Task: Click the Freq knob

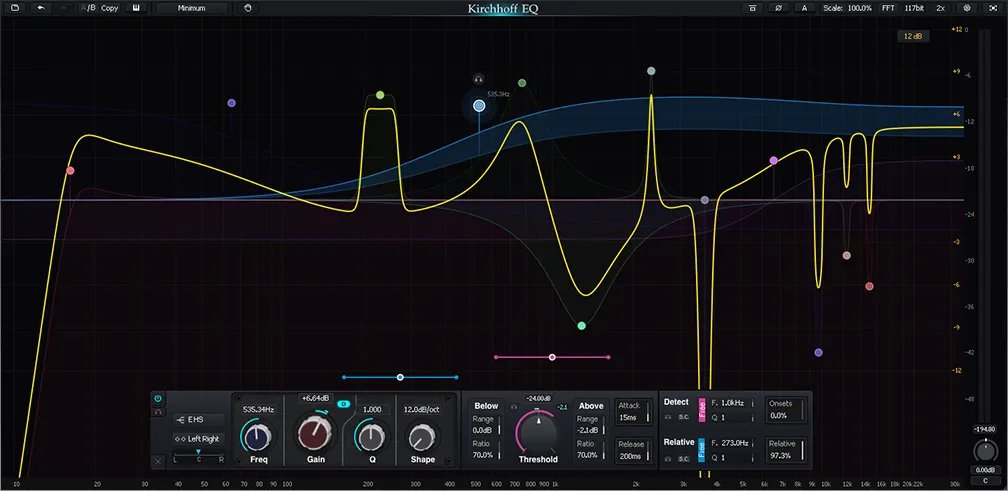Action: 257,436
